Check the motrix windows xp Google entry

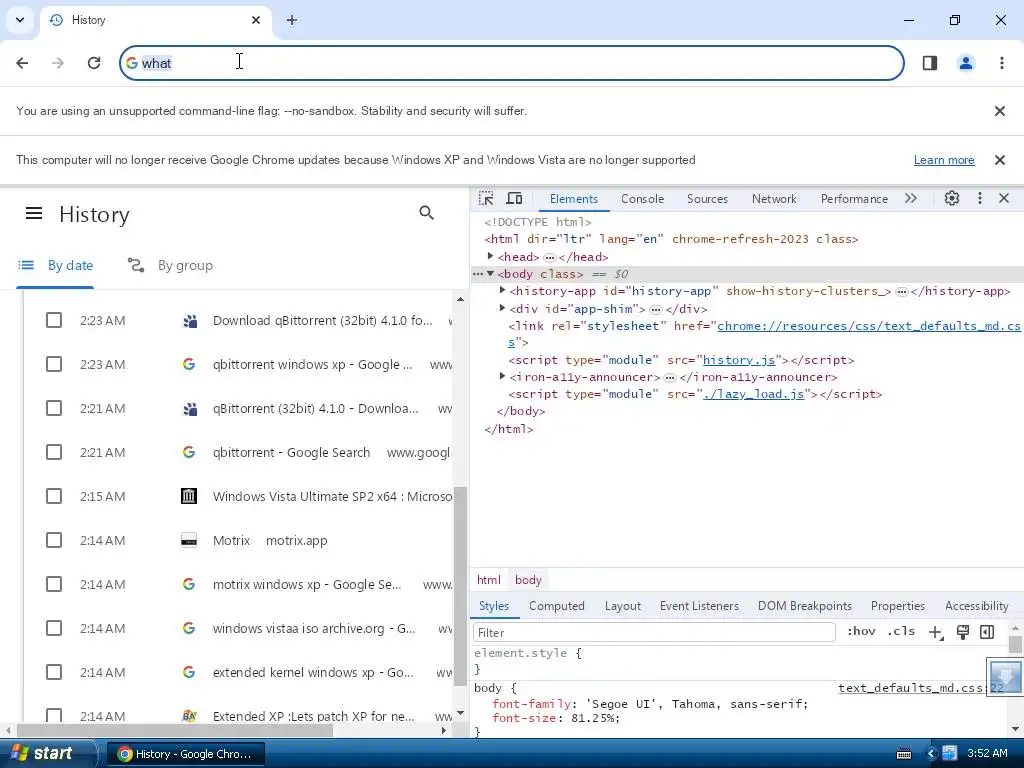54,584
